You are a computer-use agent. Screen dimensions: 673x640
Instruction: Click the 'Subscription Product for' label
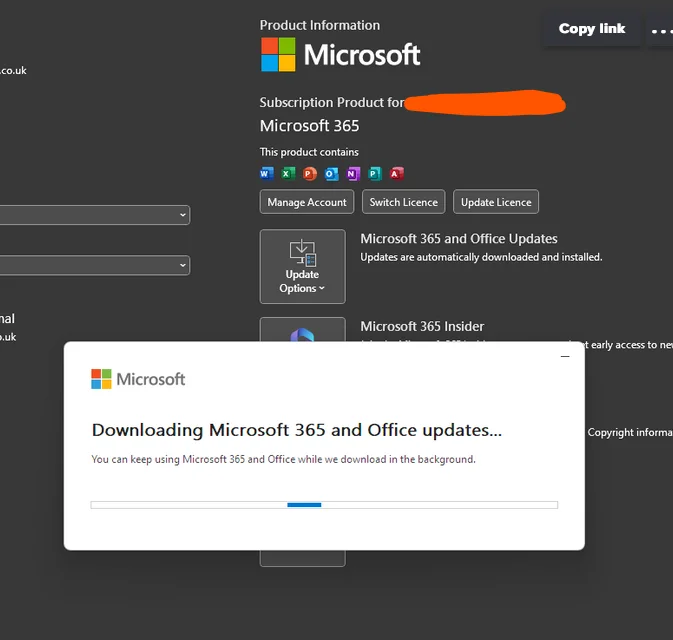[x=332, y=103]
